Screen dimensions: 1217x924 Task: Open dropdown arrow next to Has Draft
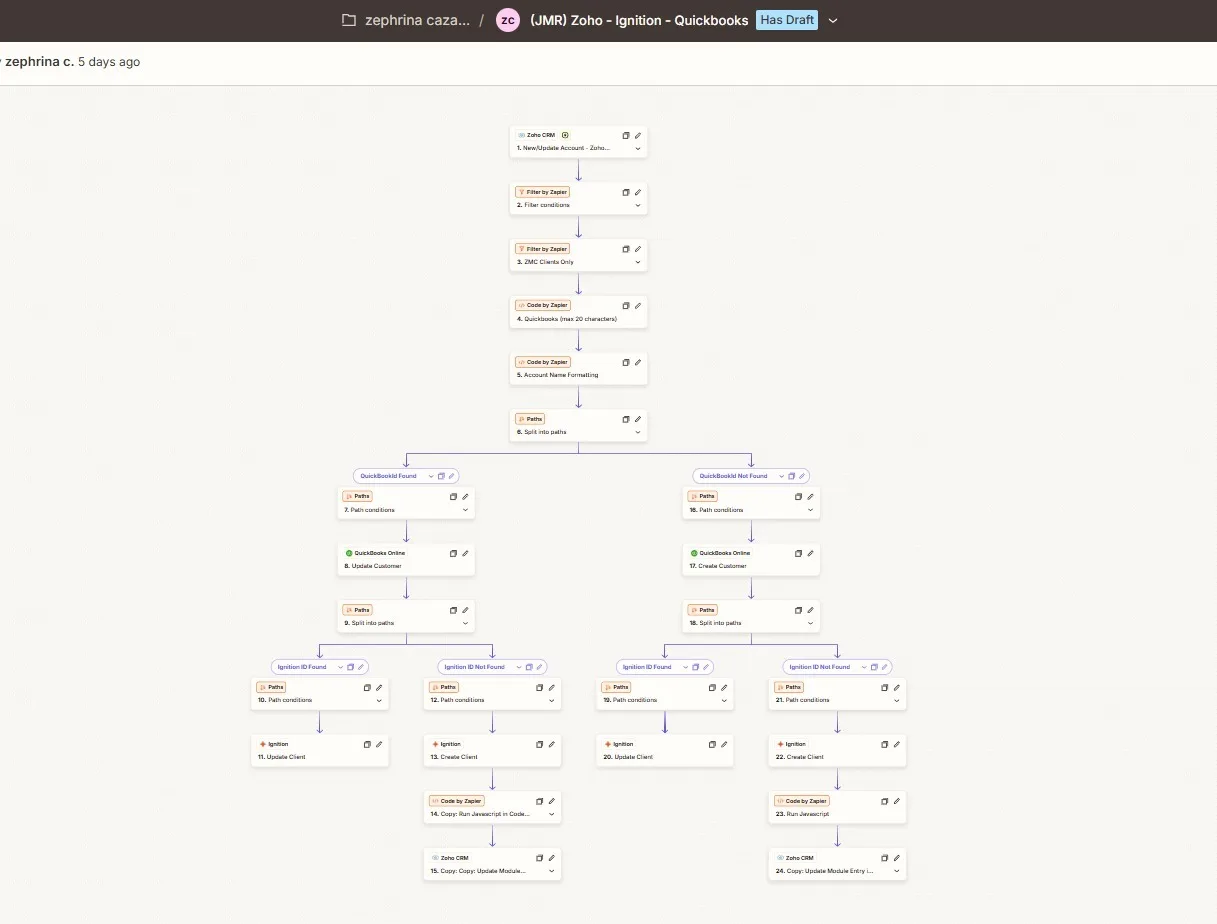834,20
